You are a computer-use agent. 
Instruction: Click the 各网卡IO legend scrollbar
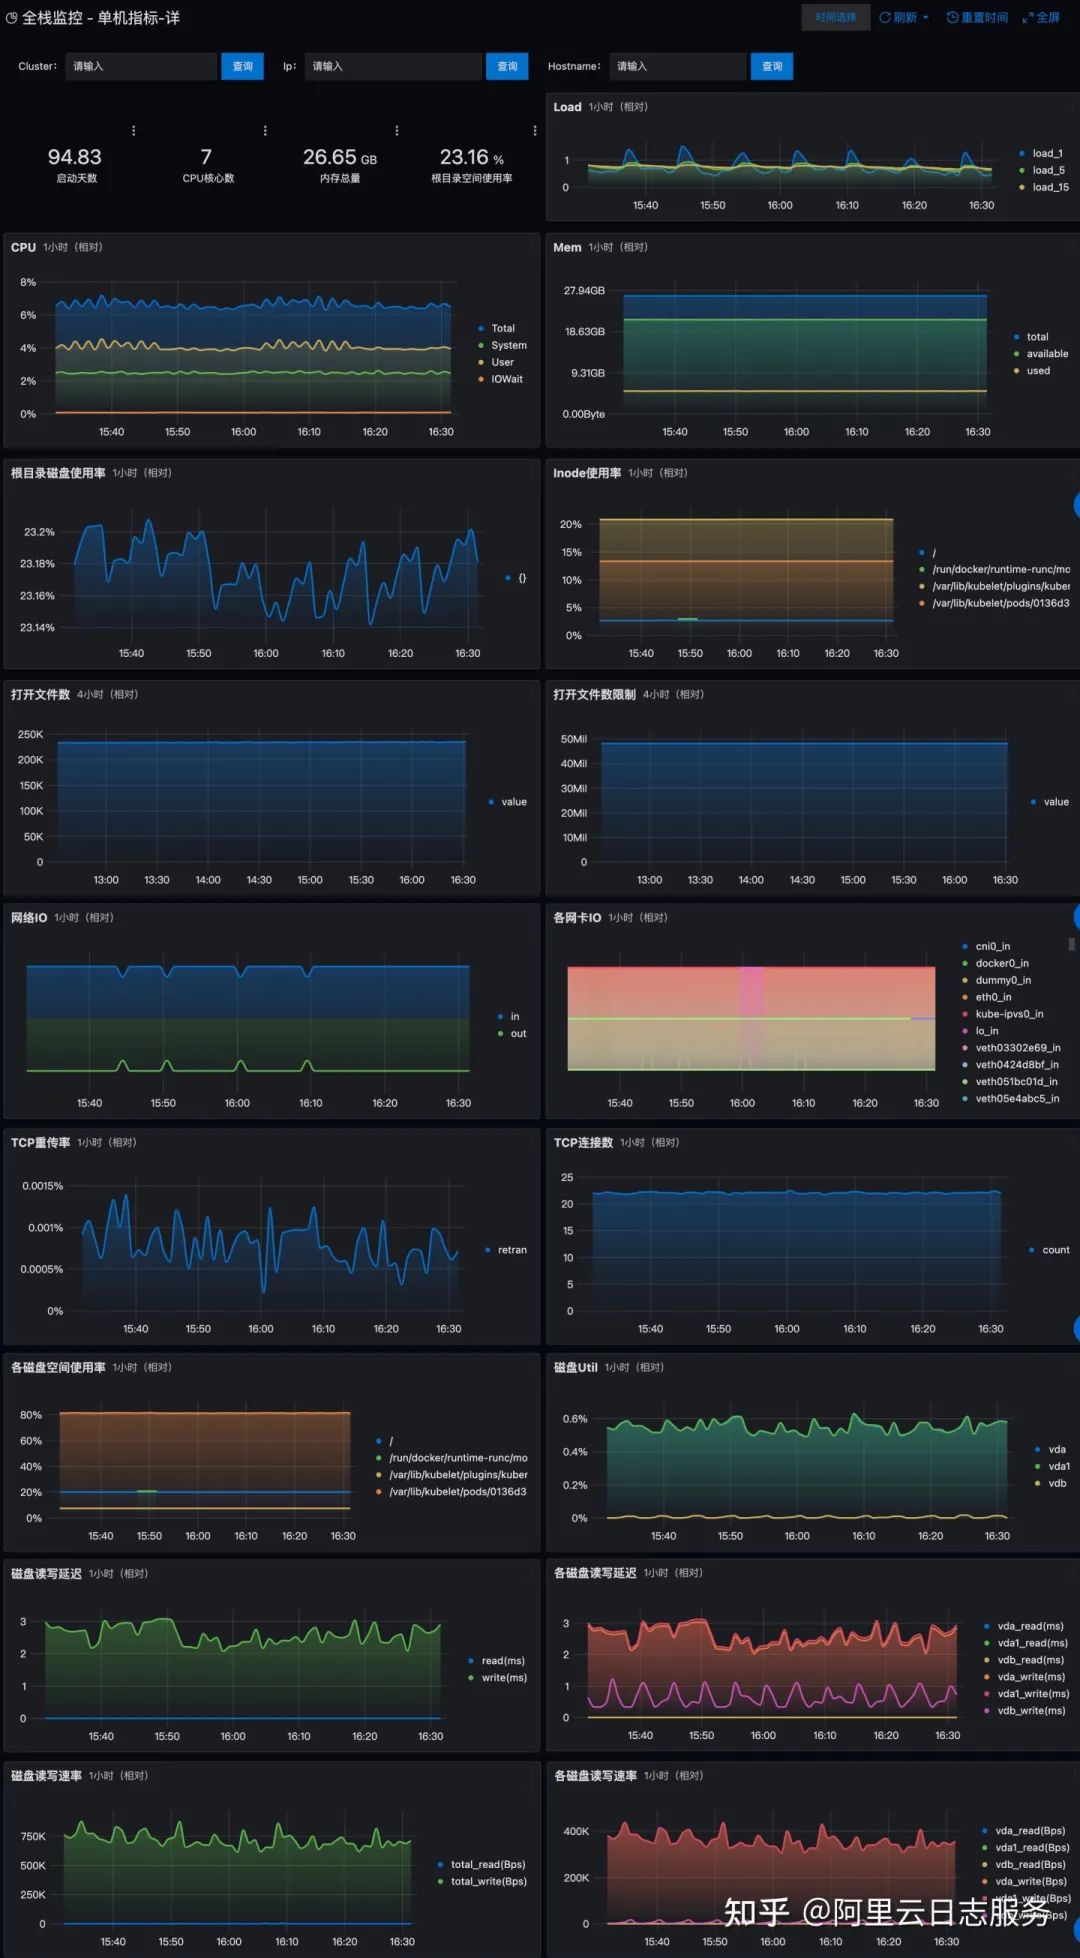1072,943
